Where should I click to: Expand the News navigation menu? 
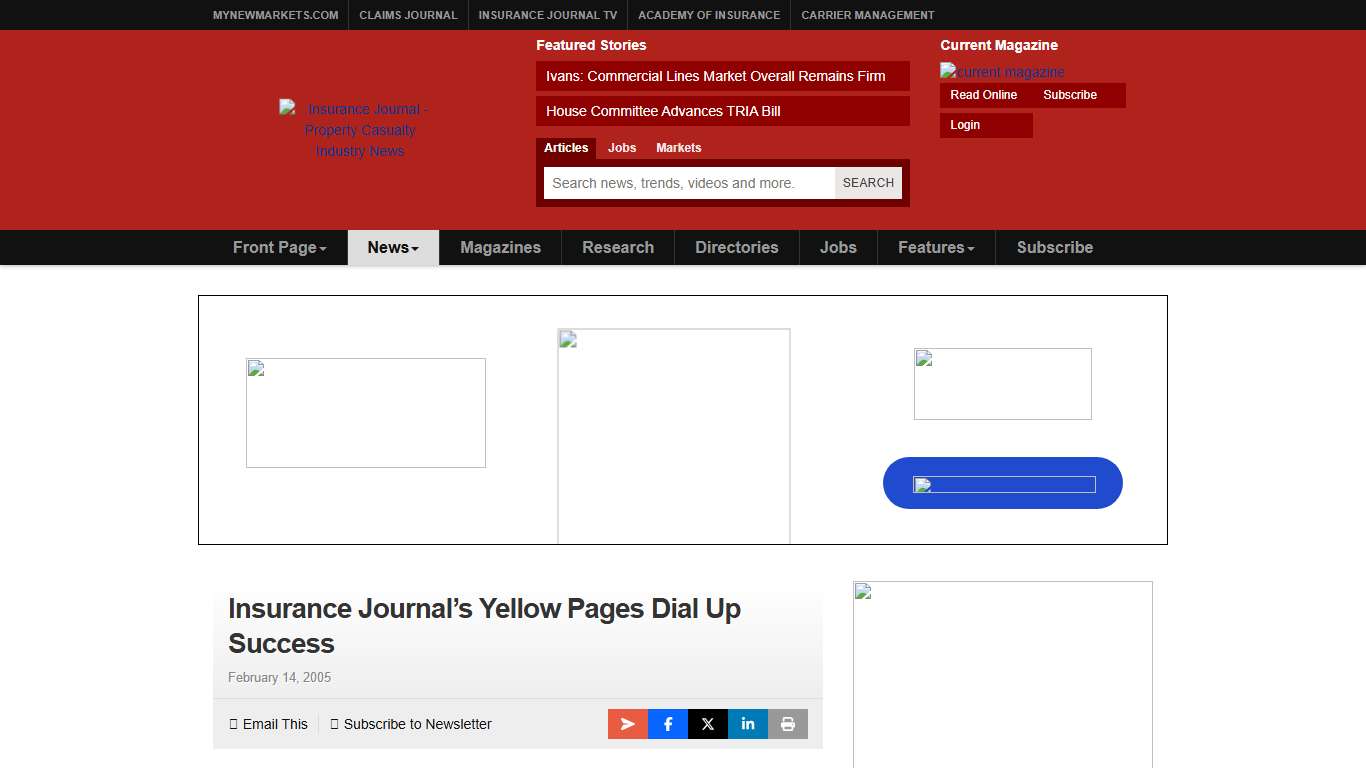tap(392, 247)
